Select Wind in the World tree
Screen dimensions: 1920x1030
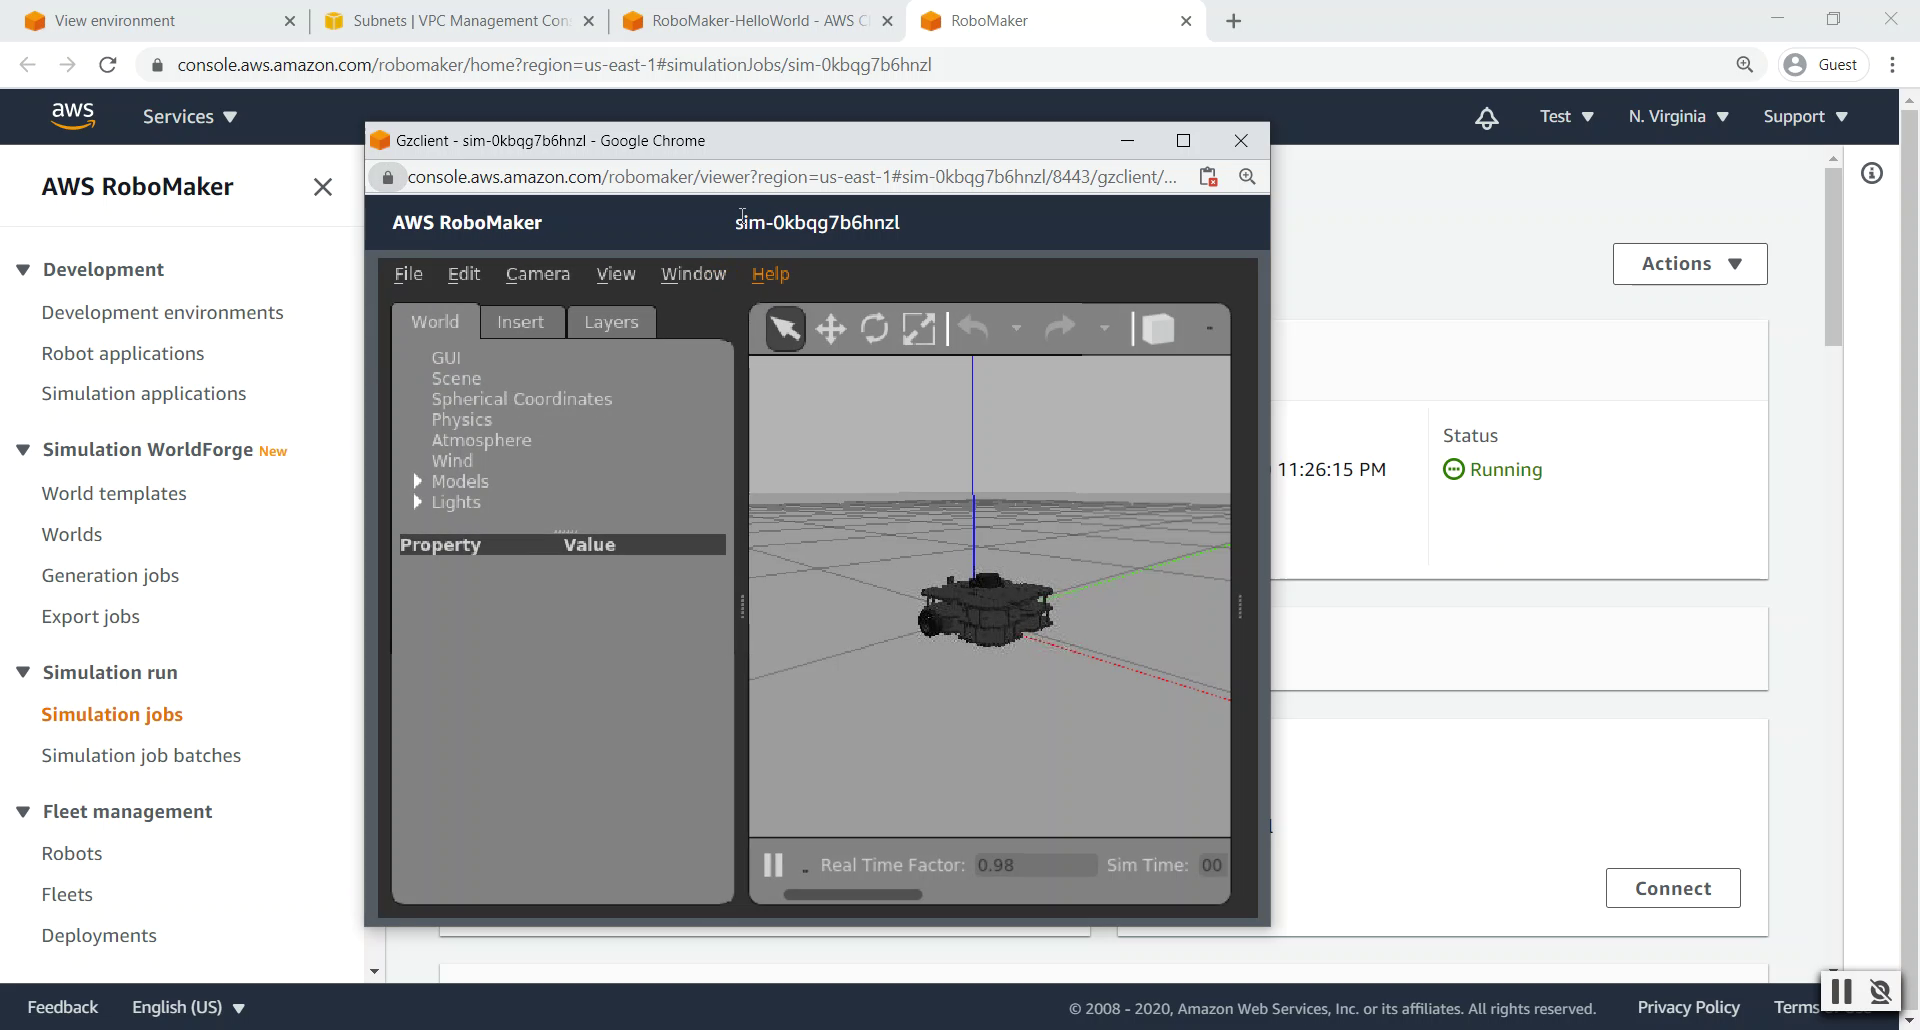(x=452, y=461)
